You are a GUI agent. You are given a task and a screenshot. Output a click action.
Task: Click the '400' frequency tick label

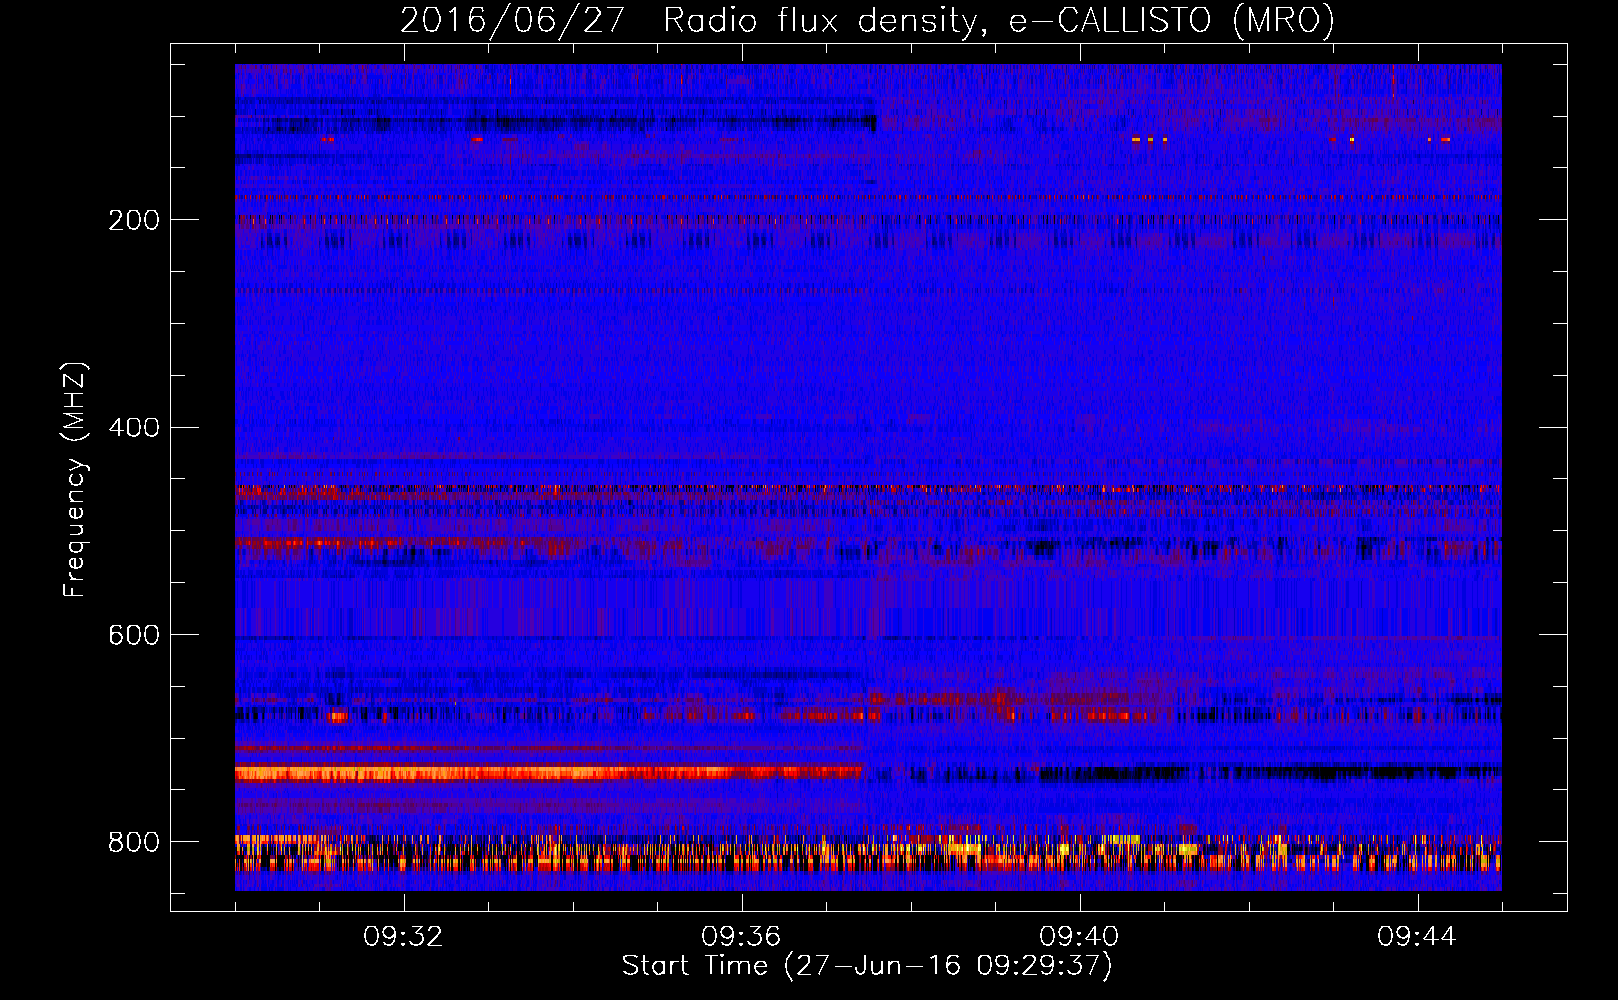pos(133,428)
